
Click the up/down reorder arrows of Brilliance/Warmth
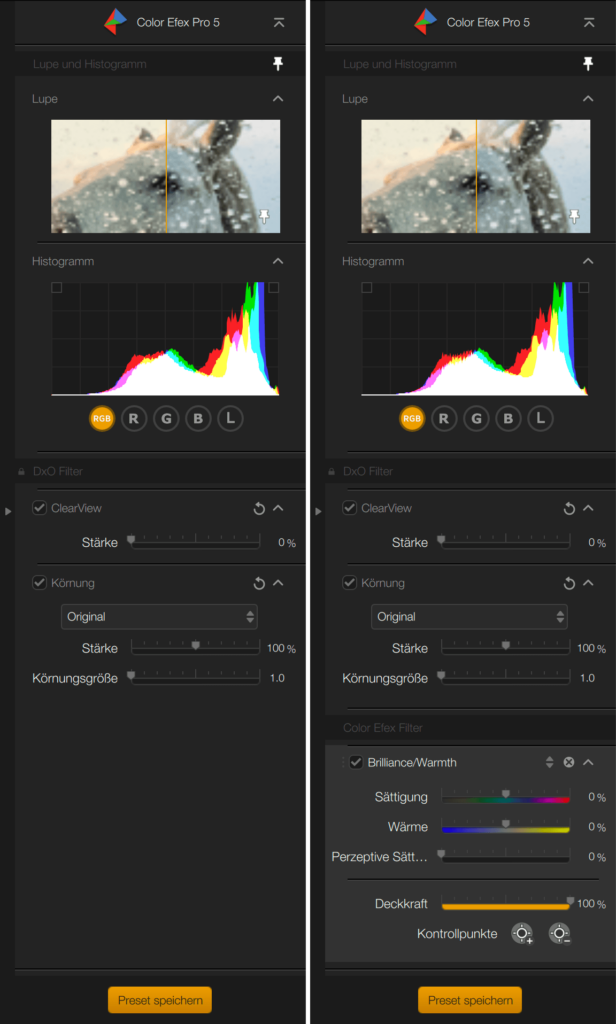tap(549, 762)
